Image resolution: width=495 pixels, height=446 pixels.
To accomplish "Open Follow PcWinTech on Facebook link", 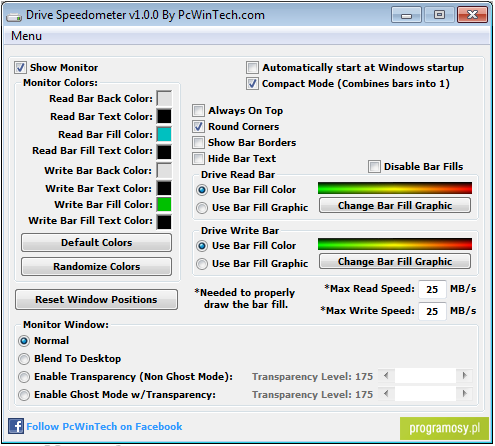I will tap(104, 426).
